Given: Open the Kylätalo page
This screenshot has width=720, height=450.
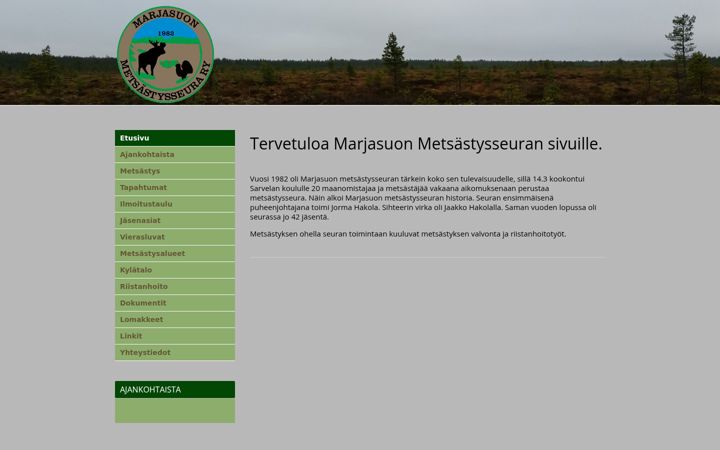Looking at the screenshot, I should 175,270.
